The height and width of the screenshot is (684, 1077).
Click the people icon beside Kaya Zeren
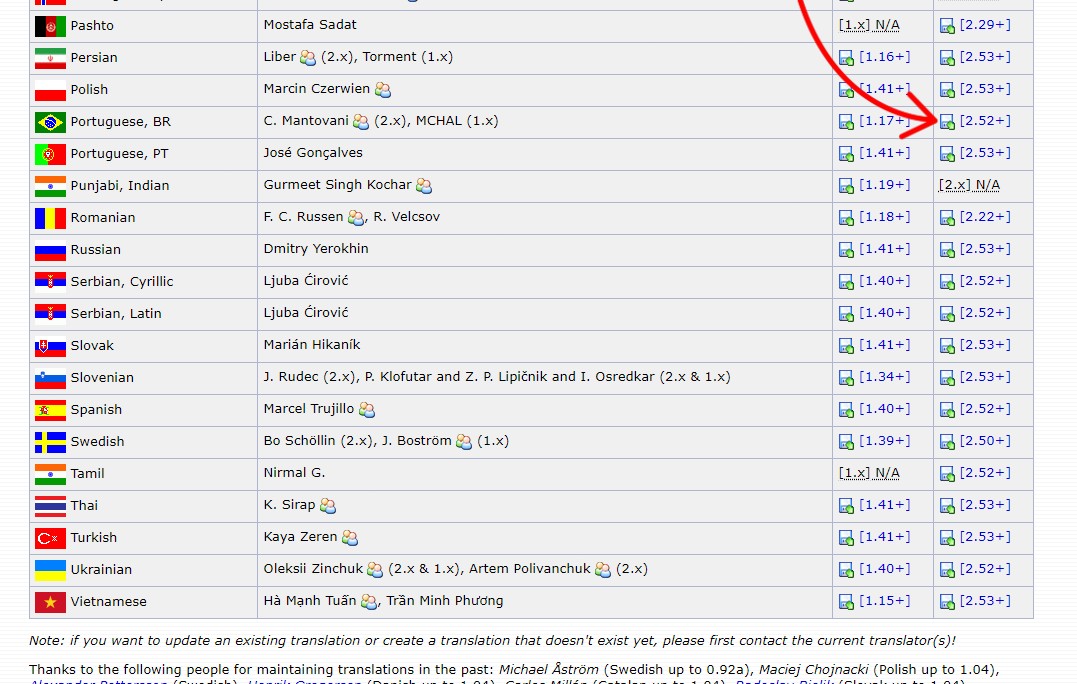pos(350,538)
